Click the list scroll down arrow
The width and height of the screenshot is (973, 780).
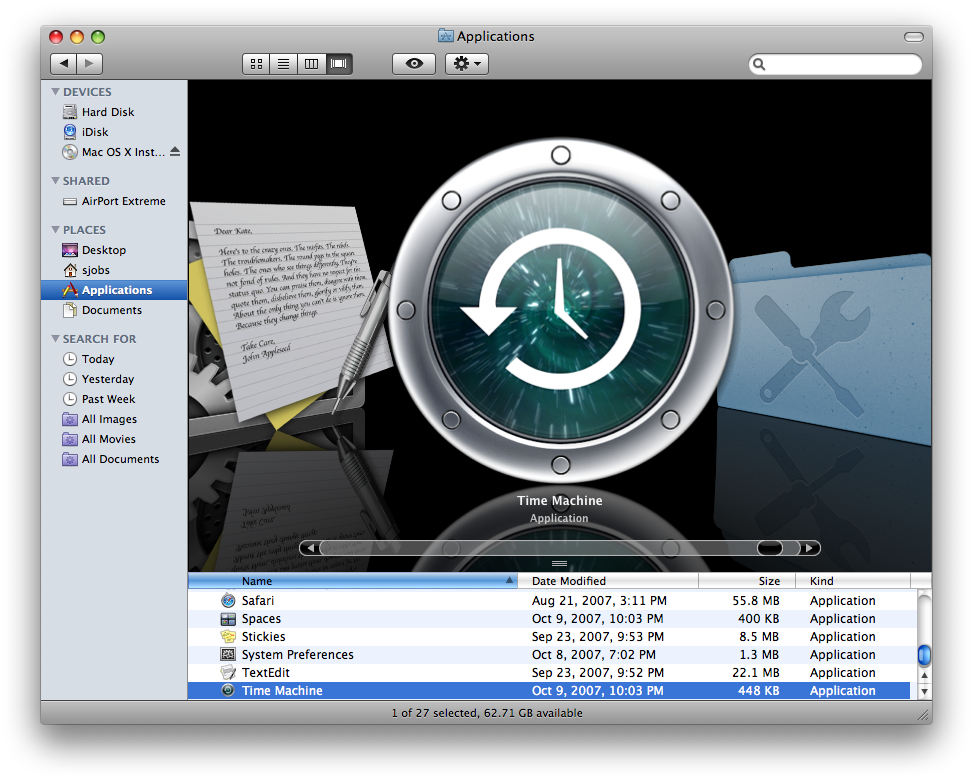tap(924, 691)
